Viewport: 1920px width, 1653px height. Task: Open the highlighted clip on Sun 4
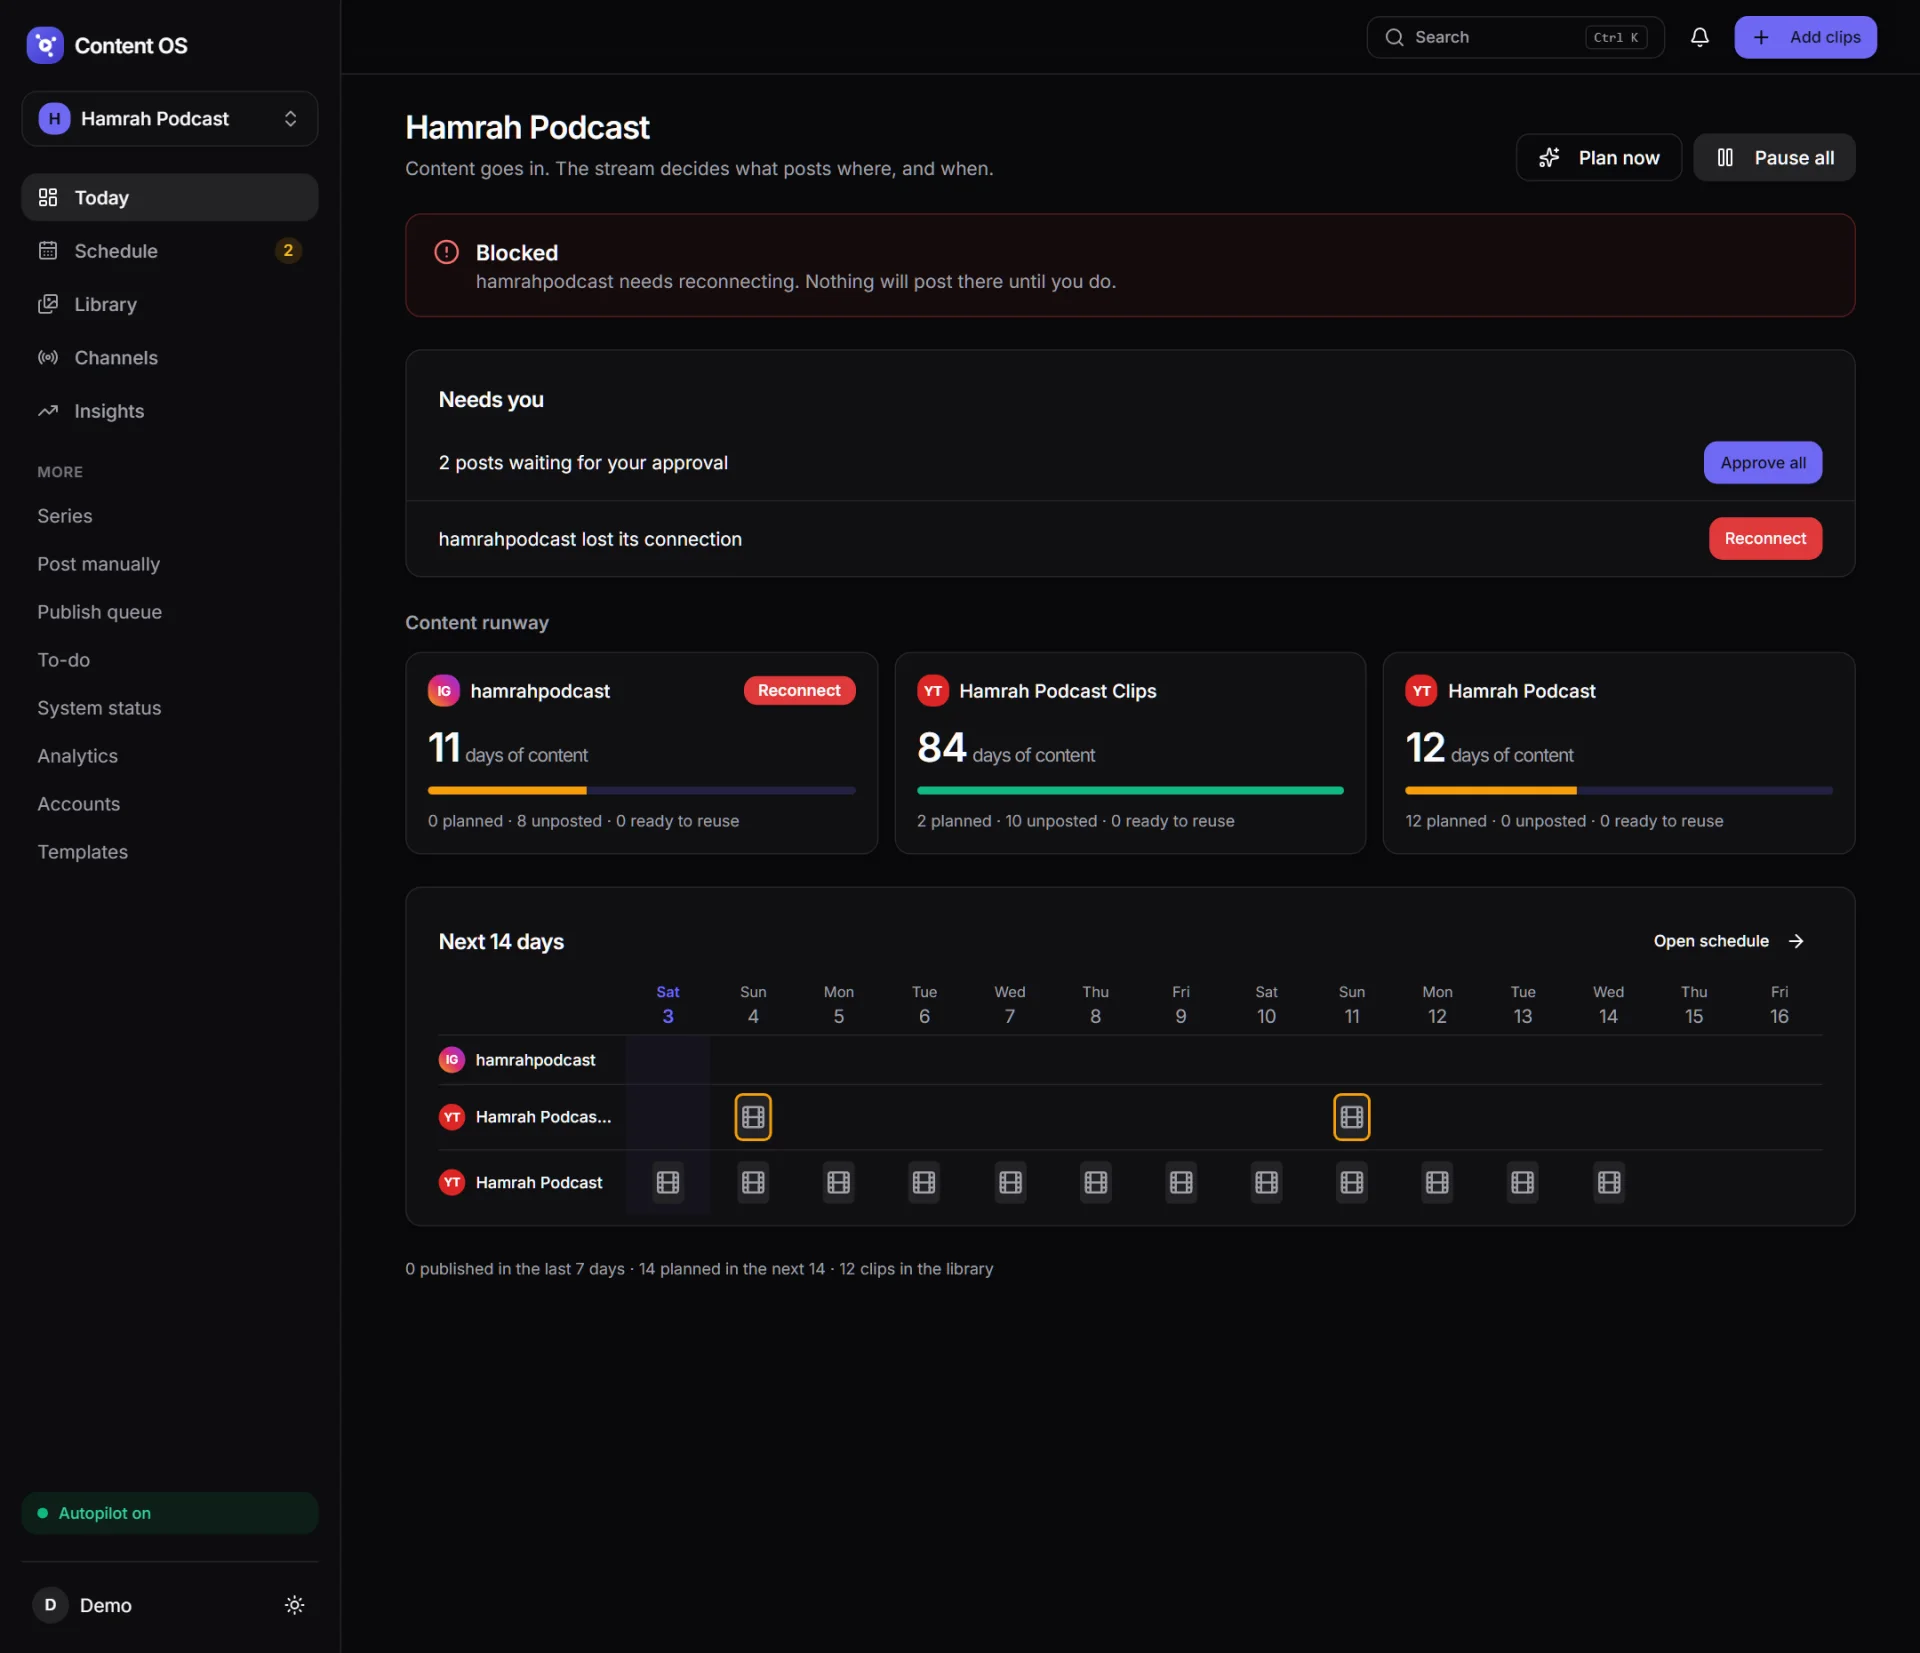(x=753, y=1117)
